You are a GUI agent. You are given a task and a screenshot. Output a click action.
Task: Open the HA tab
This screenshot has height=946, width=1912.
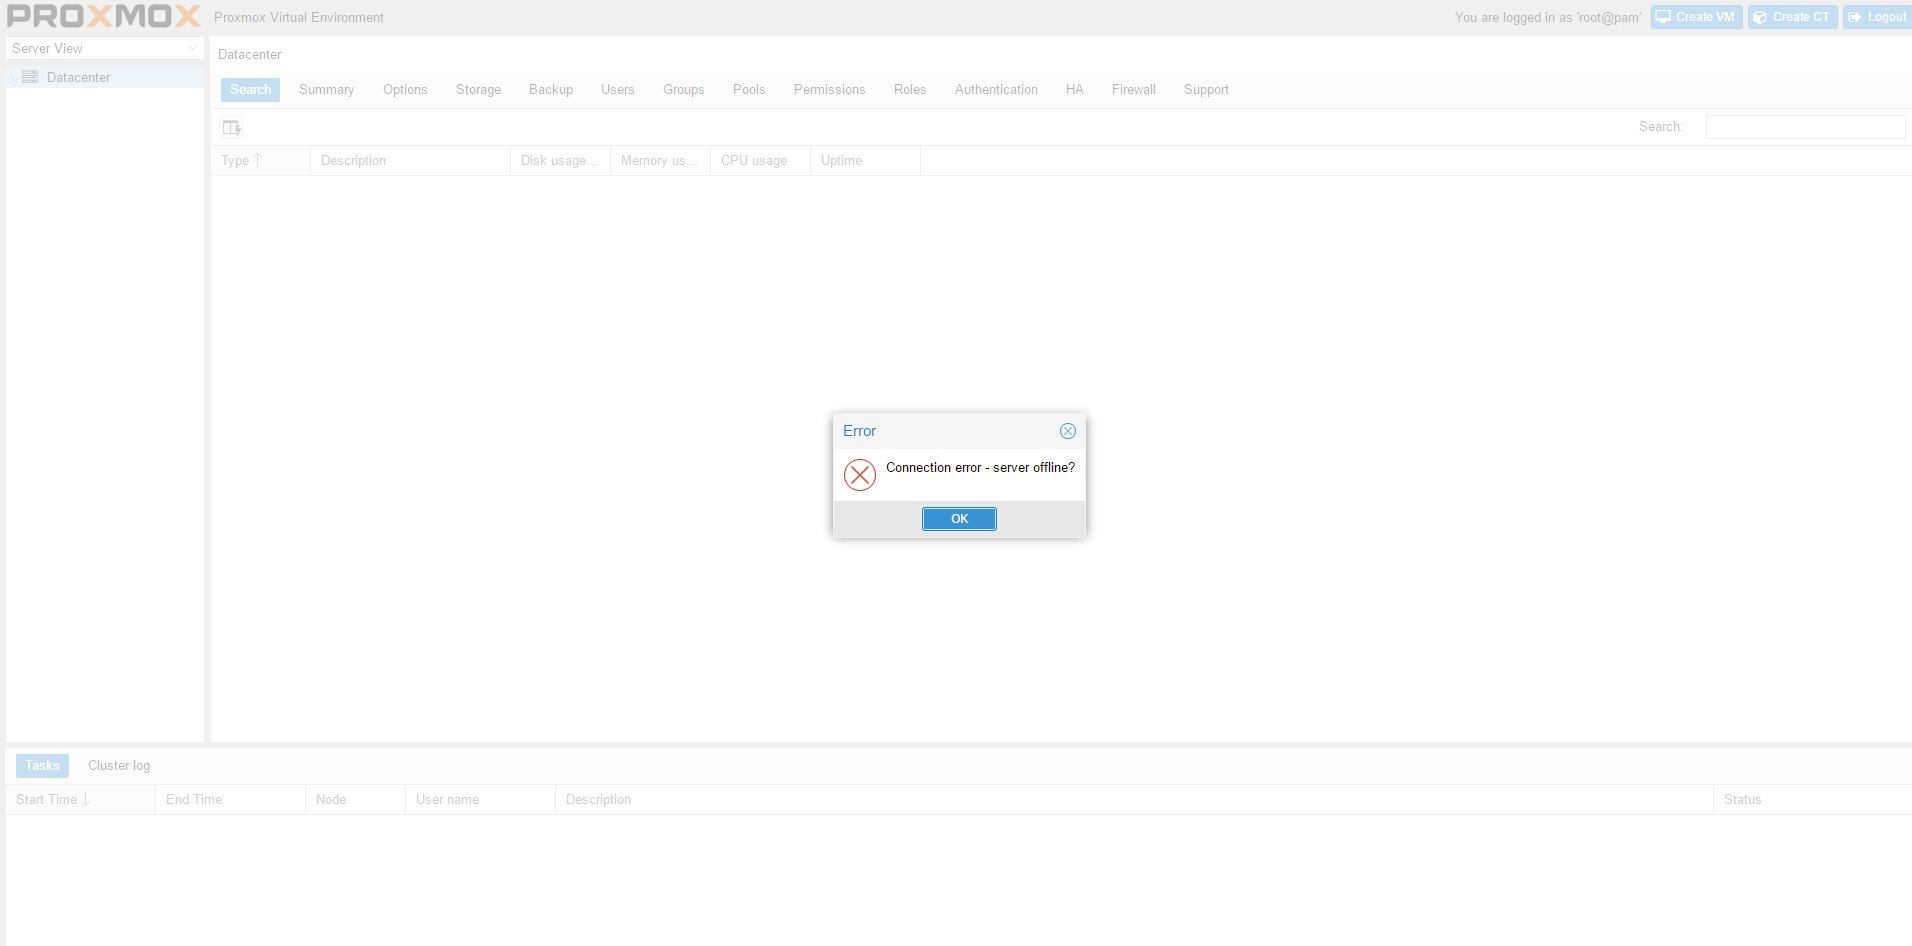click(1074, 90)
